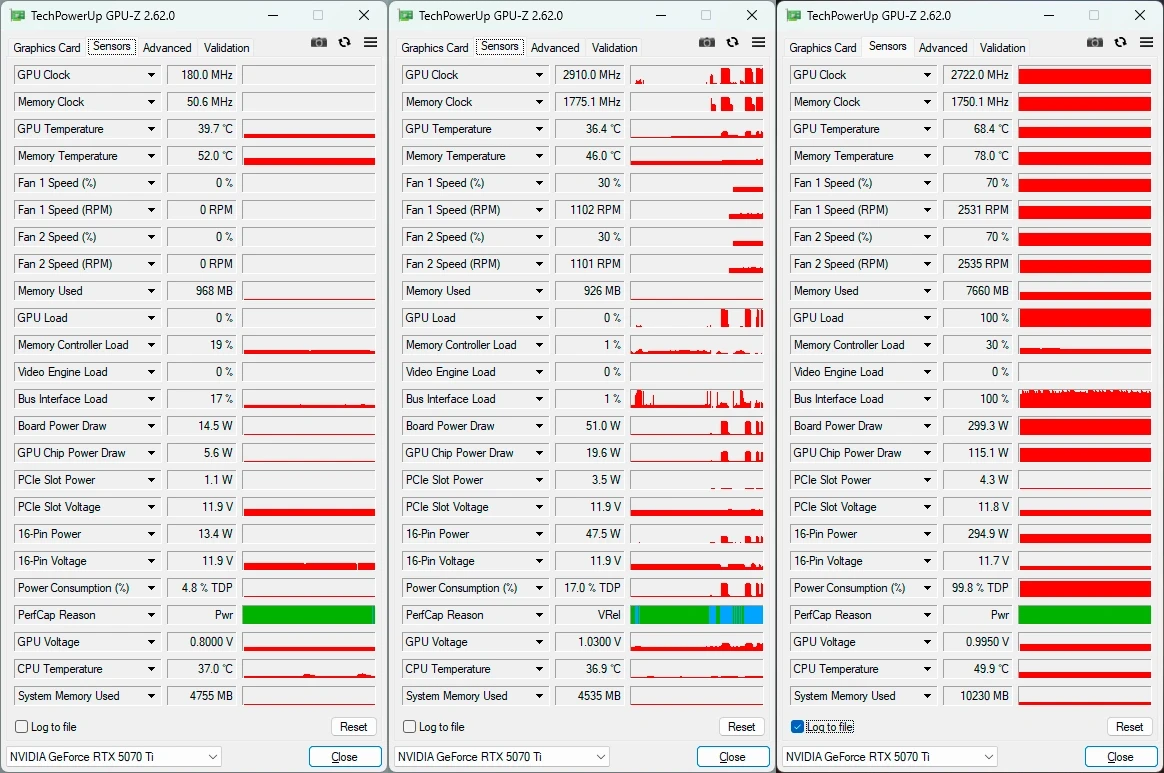
Task: Switch to Advanced tab in right window
Action: pos(943,48)
